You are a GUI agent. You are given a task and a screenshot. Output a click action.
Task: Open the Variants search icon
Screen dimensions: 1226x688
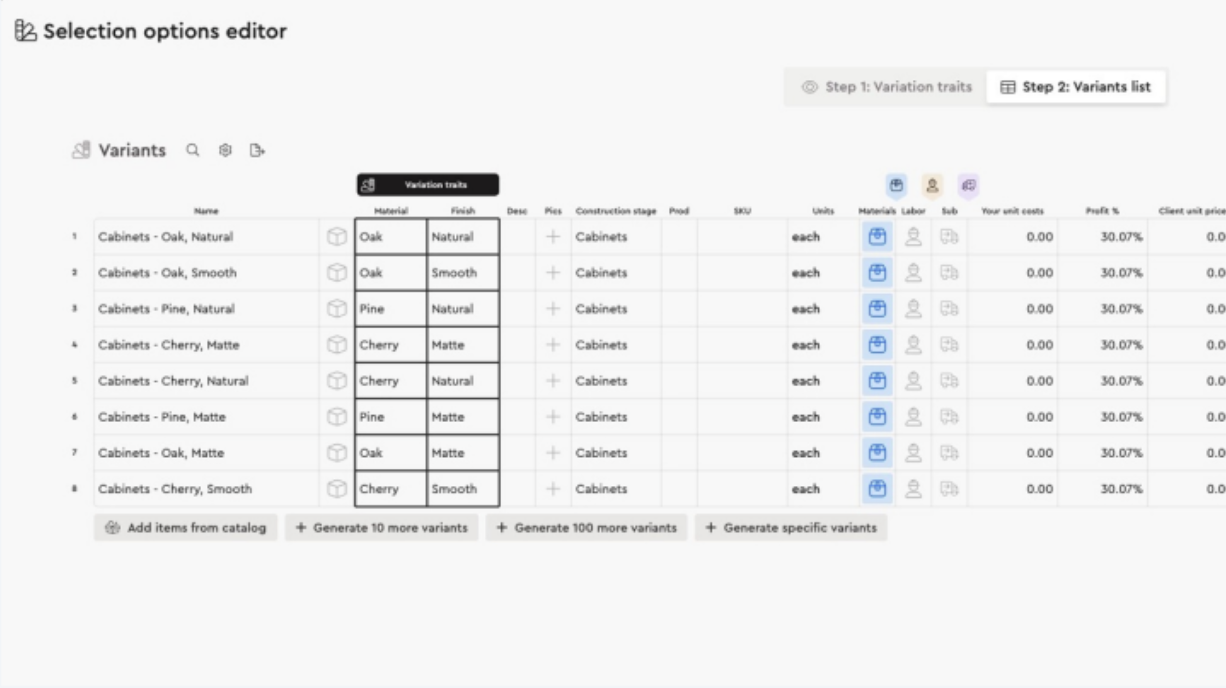coord(194,150)
